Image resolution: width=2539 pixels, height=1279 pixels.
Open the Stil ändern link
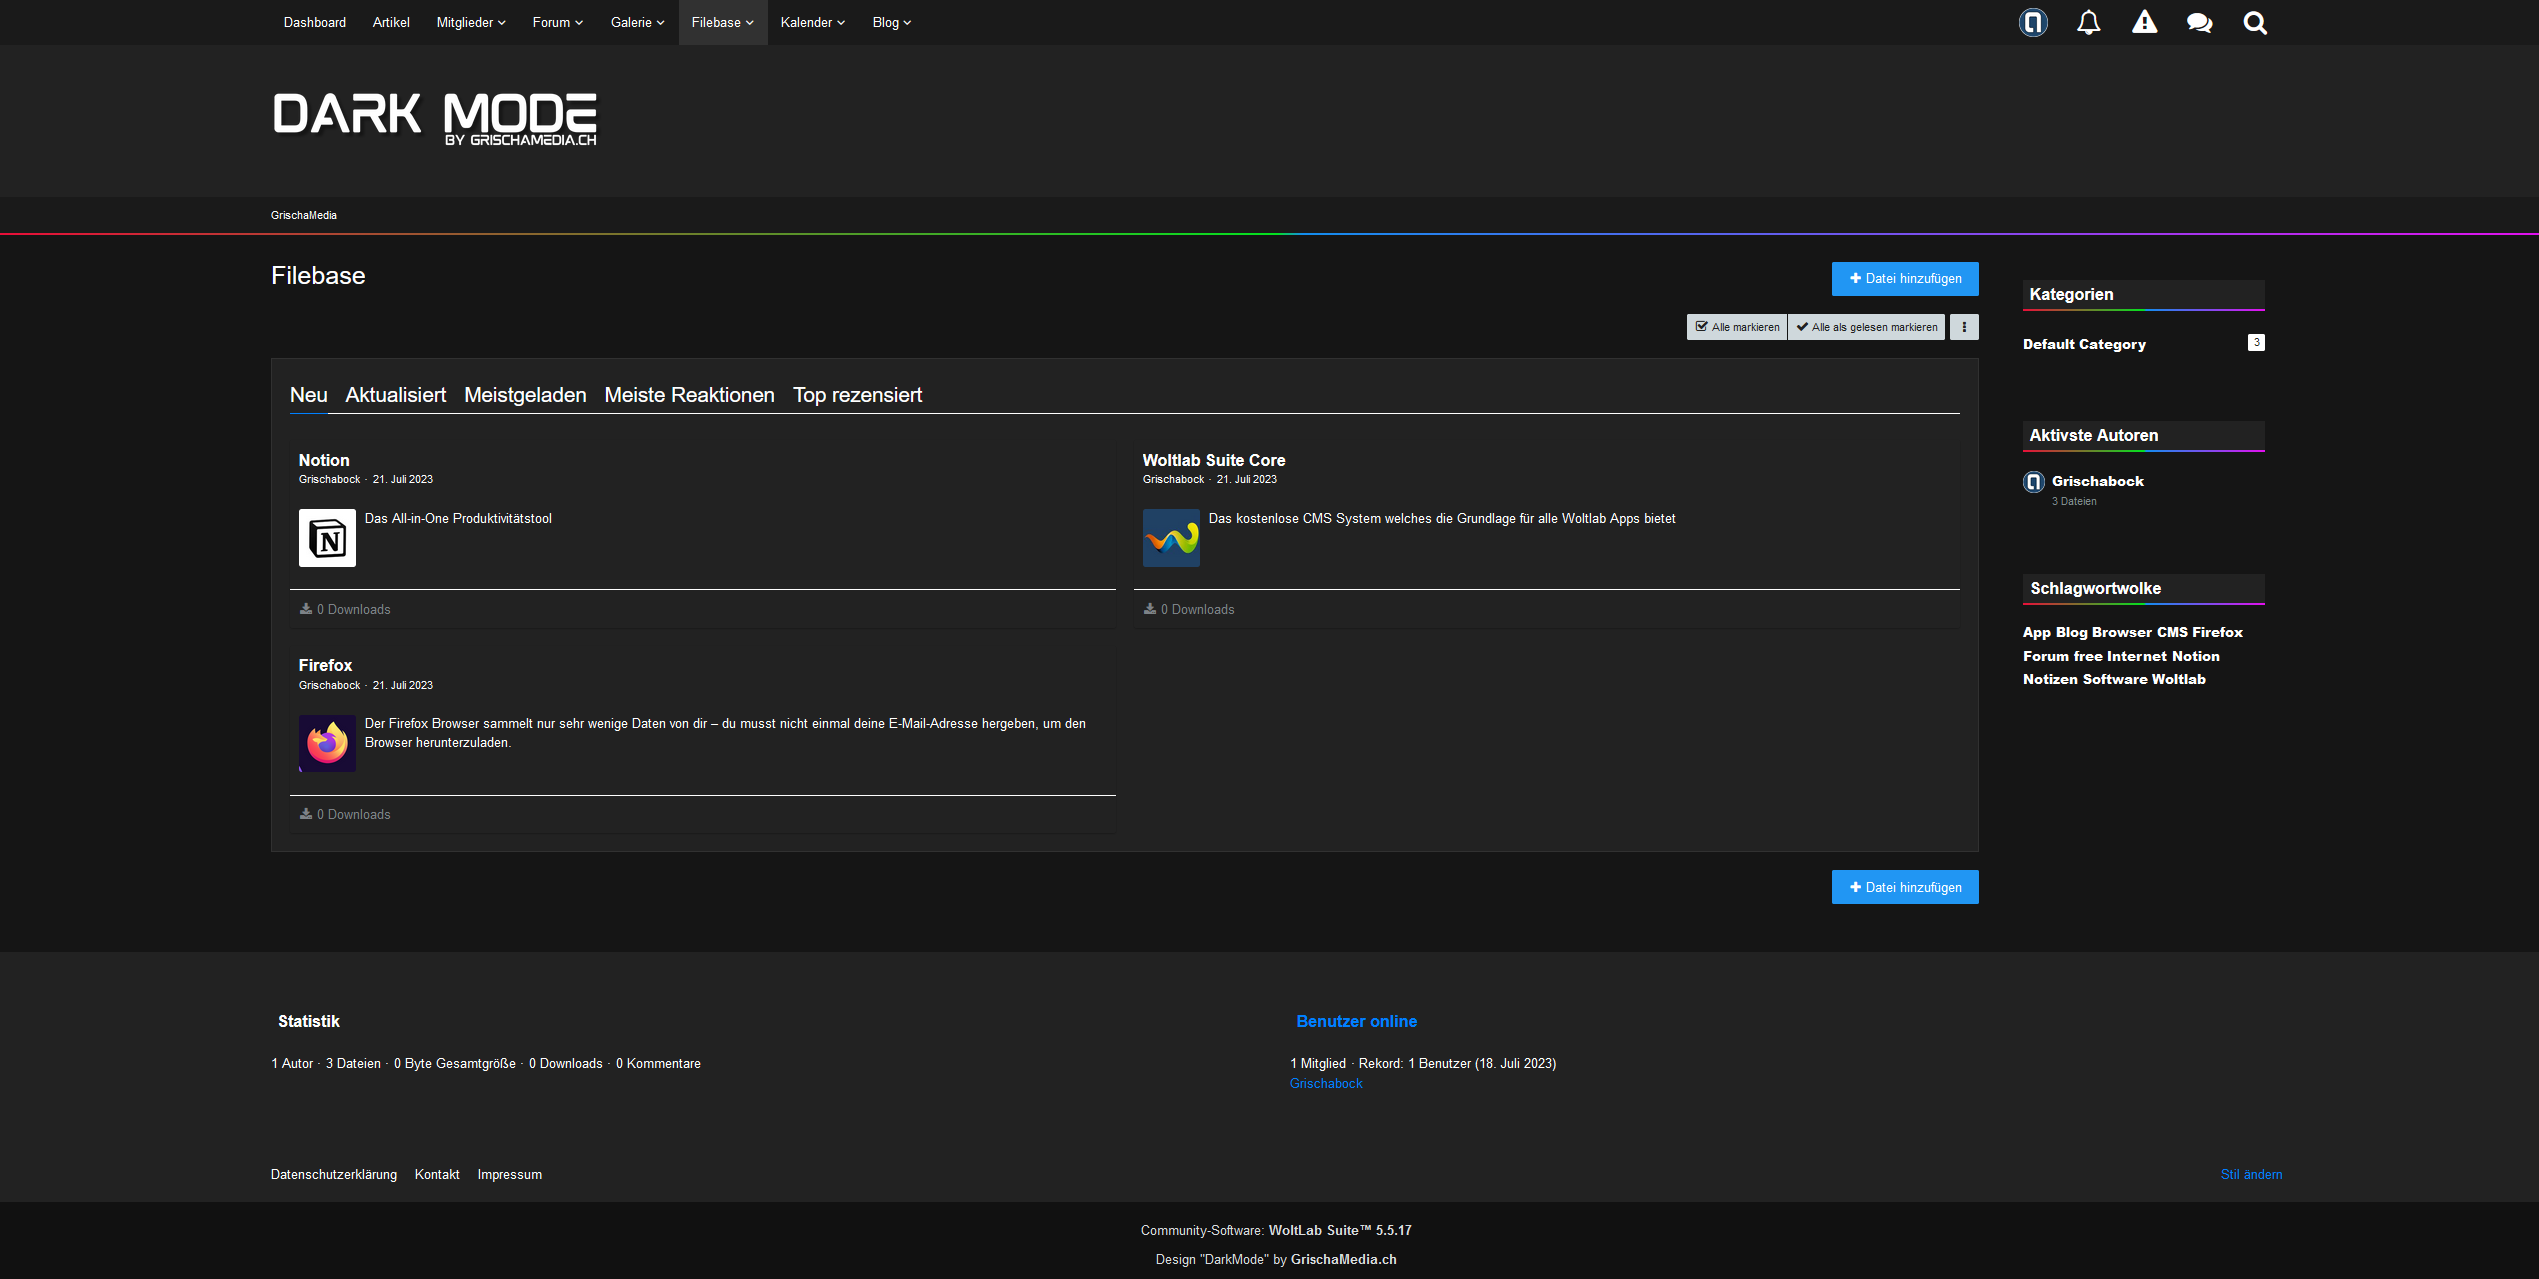[x=2251, y=1174]
